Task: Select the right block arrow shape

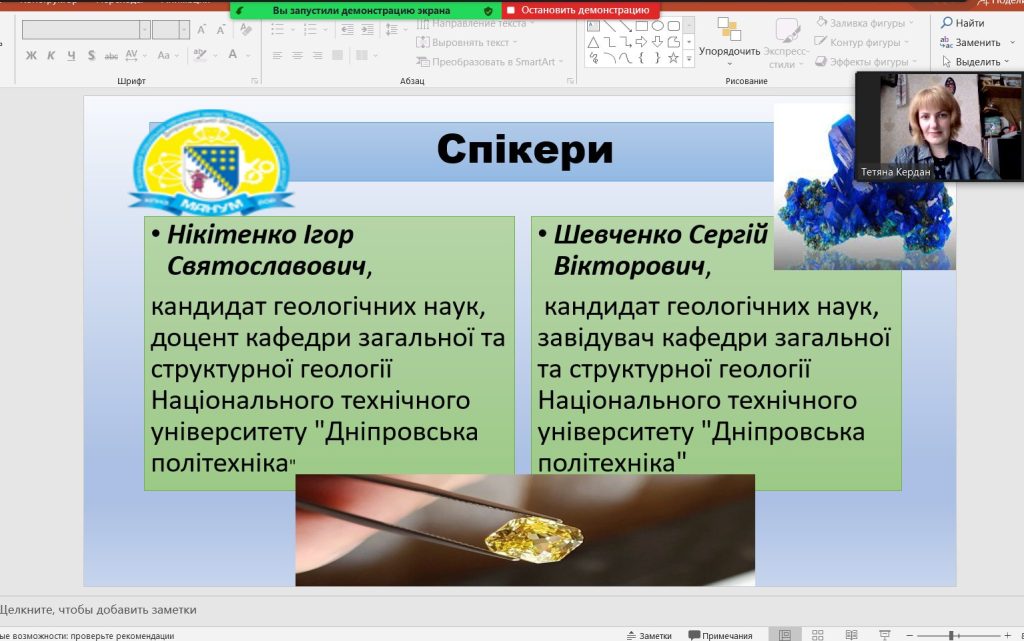Action: 641,42
